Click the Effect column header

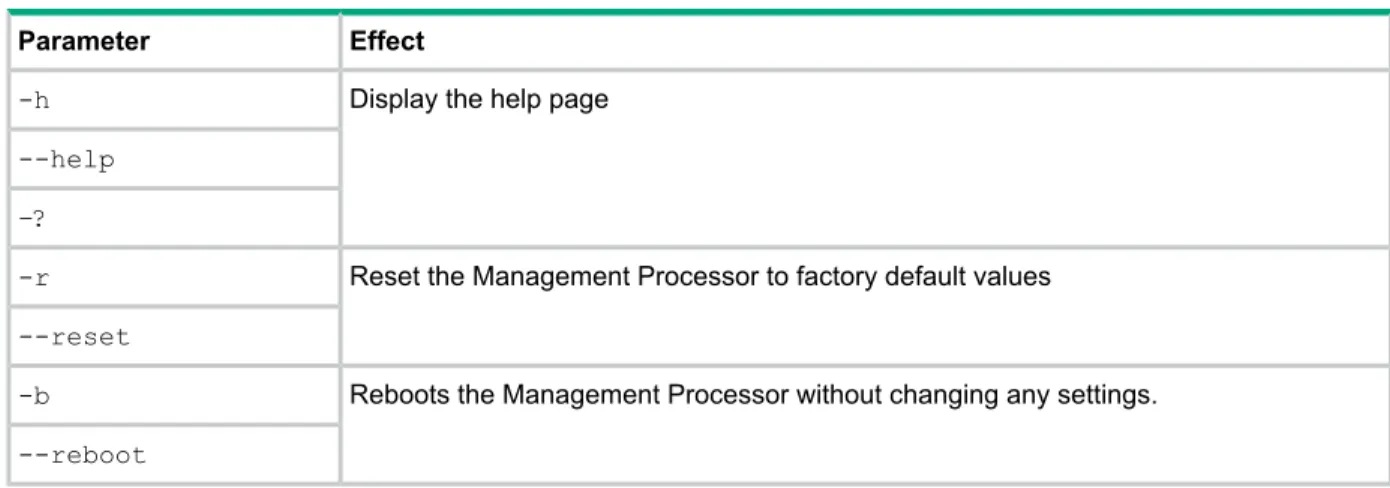(386, 41)
